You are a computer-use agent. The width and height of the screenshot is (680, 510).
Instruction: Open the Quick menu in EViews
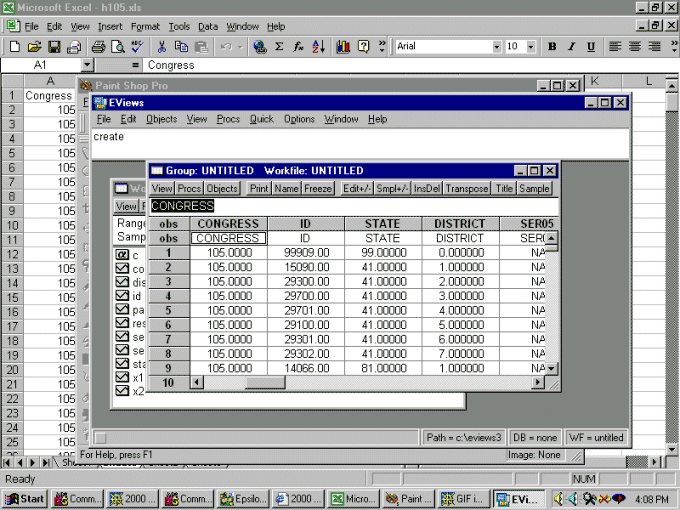tap(261, 119)
